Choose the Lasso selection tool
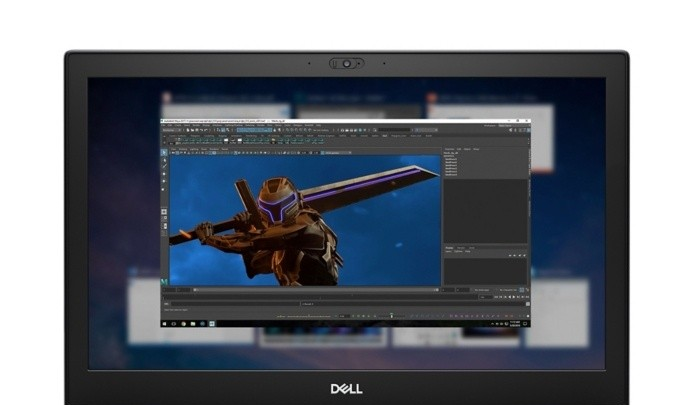The height and width of the screenshot is (405, 690). click(164, 161)
